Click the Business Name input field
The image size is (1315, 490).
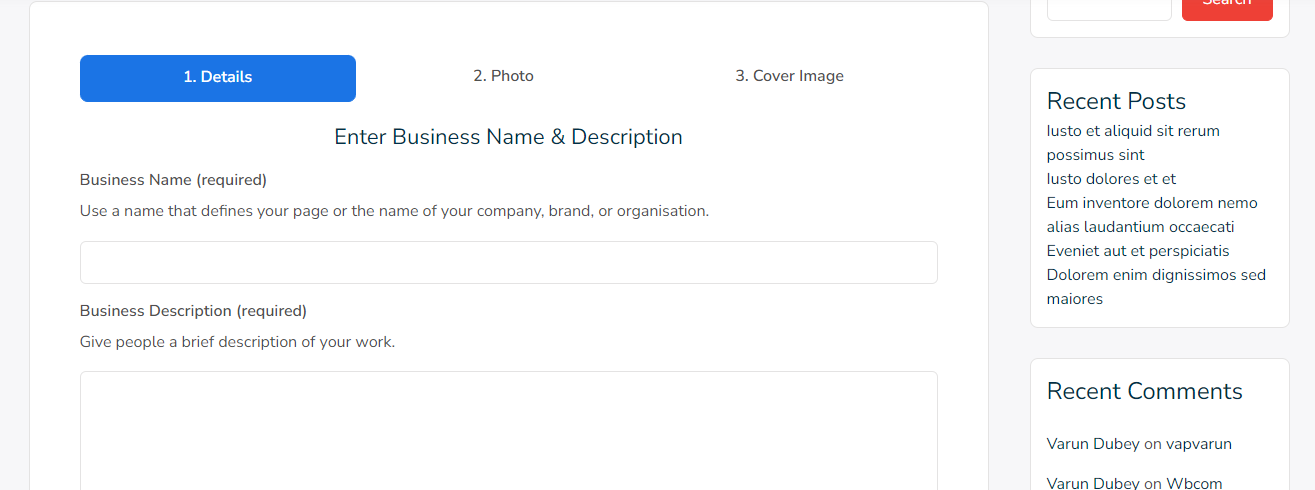pyautogui.click(x=509, y=262)
